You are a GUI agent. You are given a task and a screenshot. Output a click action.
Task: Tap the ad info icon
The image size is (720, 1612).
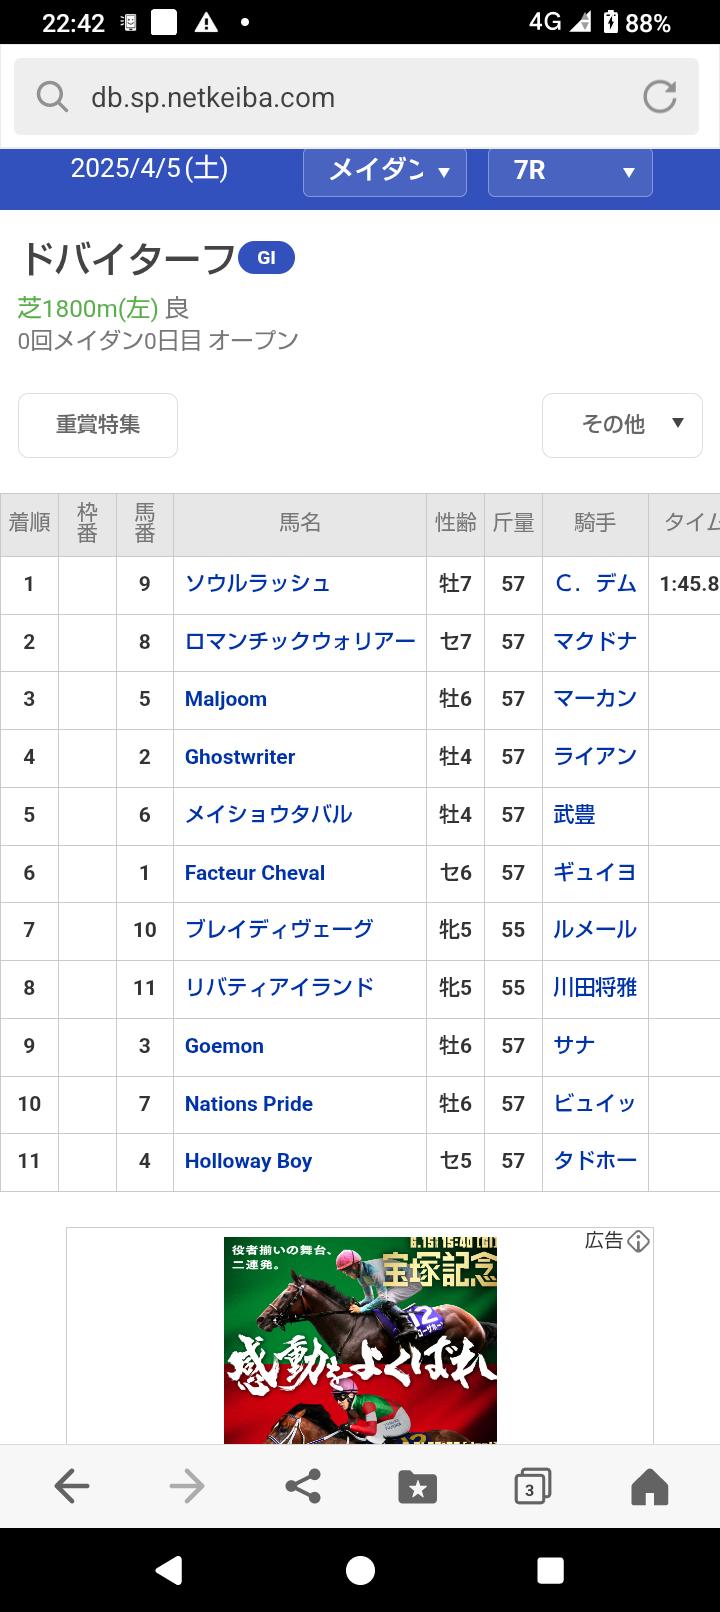click(x=638, y=1241)
